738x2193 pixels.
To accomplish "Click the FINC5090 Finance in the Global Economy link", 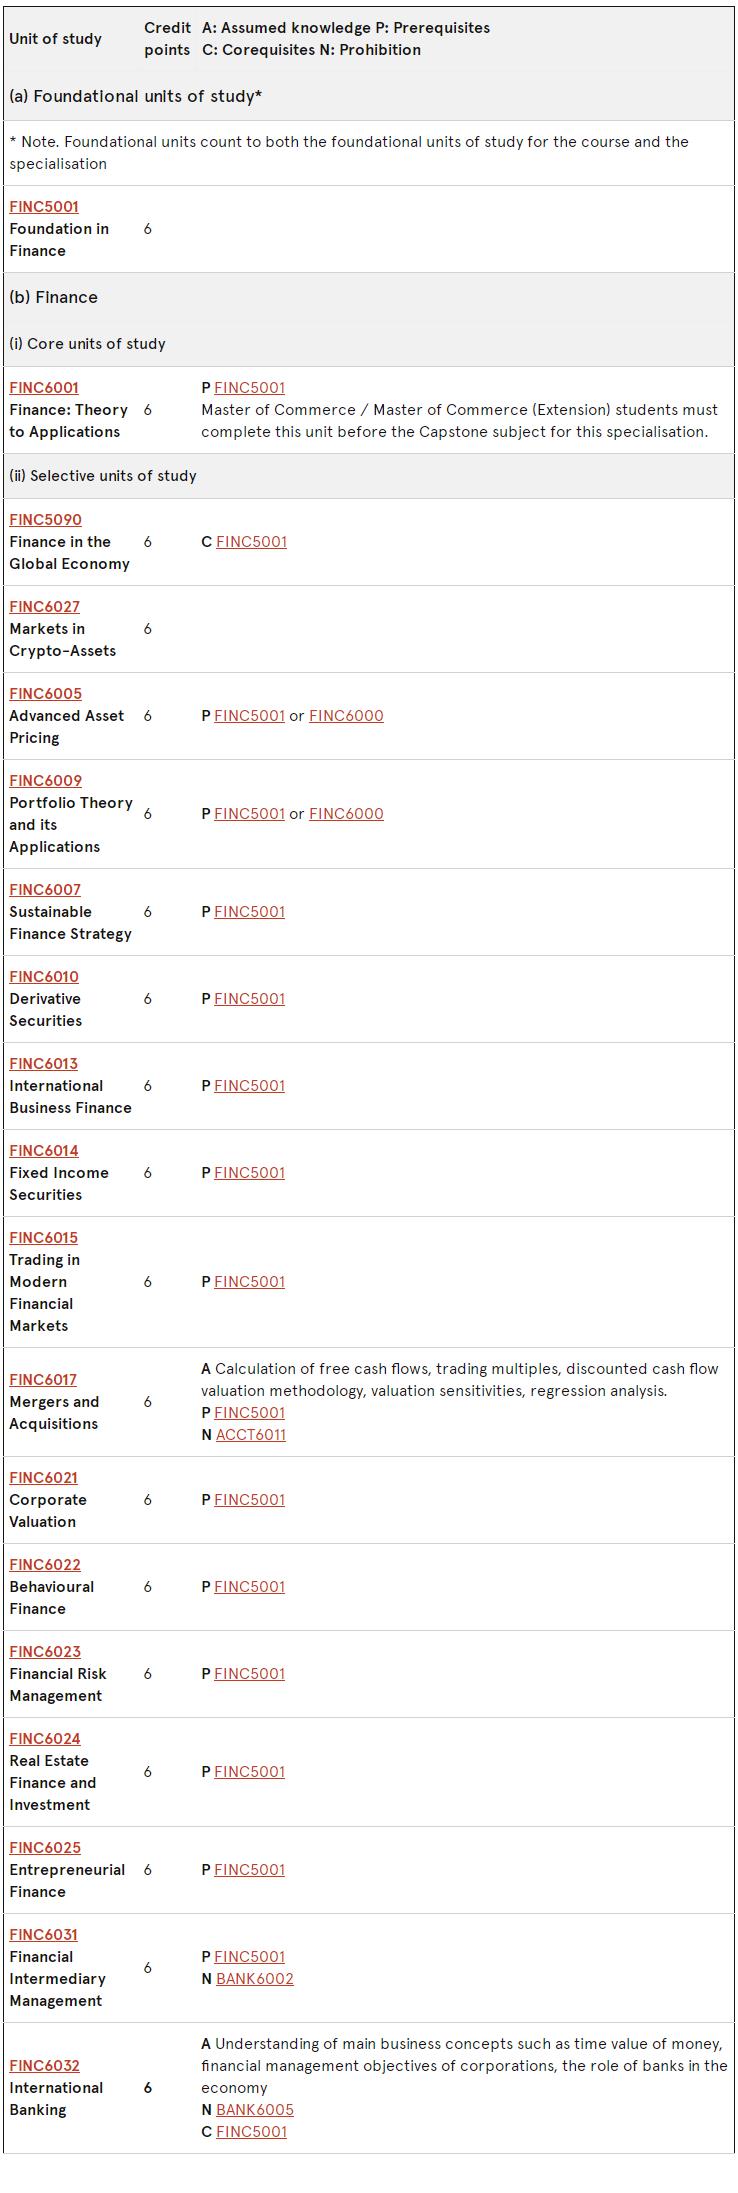I will 45,520.
